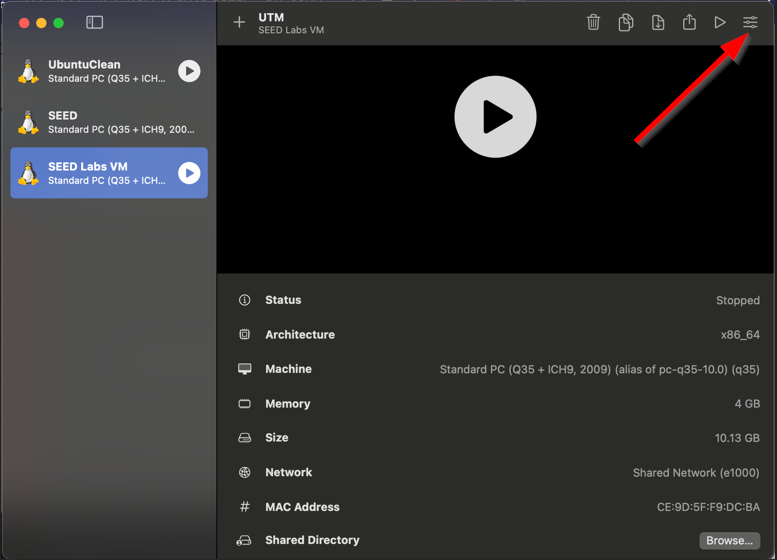Screen dimensions: 777x560
Task: Toggle the sidebar visibility button
Action: click(94, 22)
